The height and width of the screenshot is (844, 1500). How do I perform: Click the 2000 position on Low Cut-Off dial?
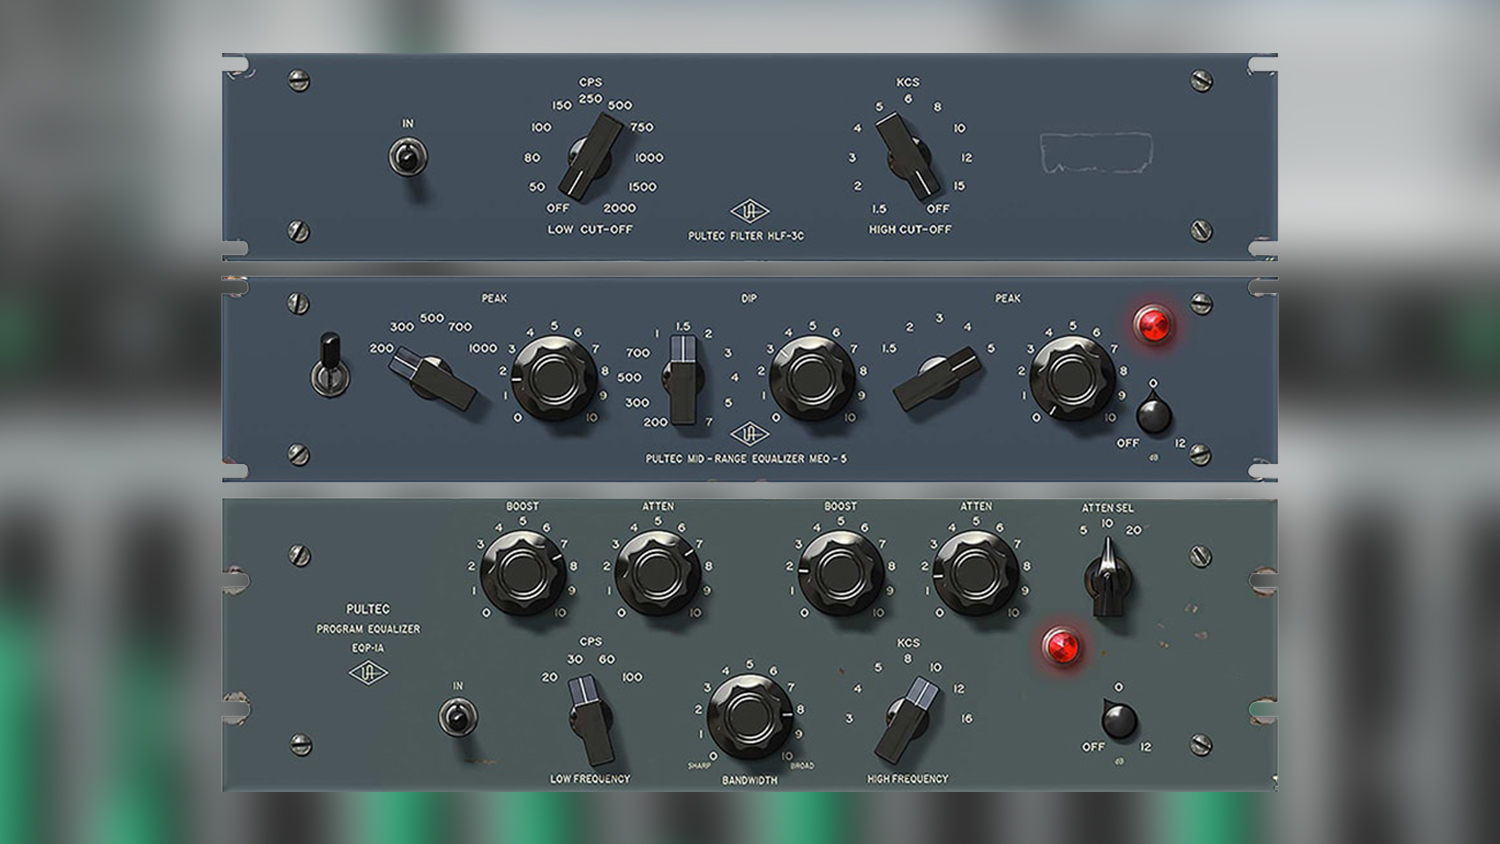coord(620,208)
